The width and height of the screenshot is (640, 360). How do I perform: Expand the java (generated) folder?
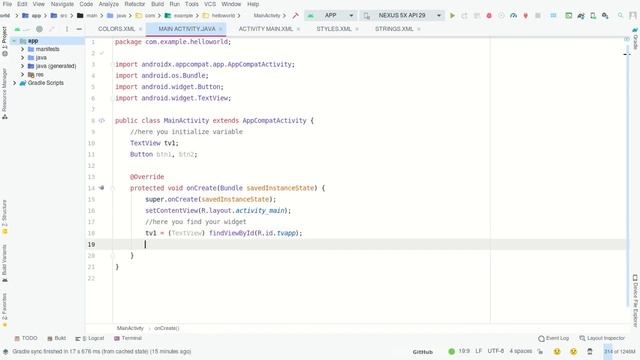tap(22, 66)
